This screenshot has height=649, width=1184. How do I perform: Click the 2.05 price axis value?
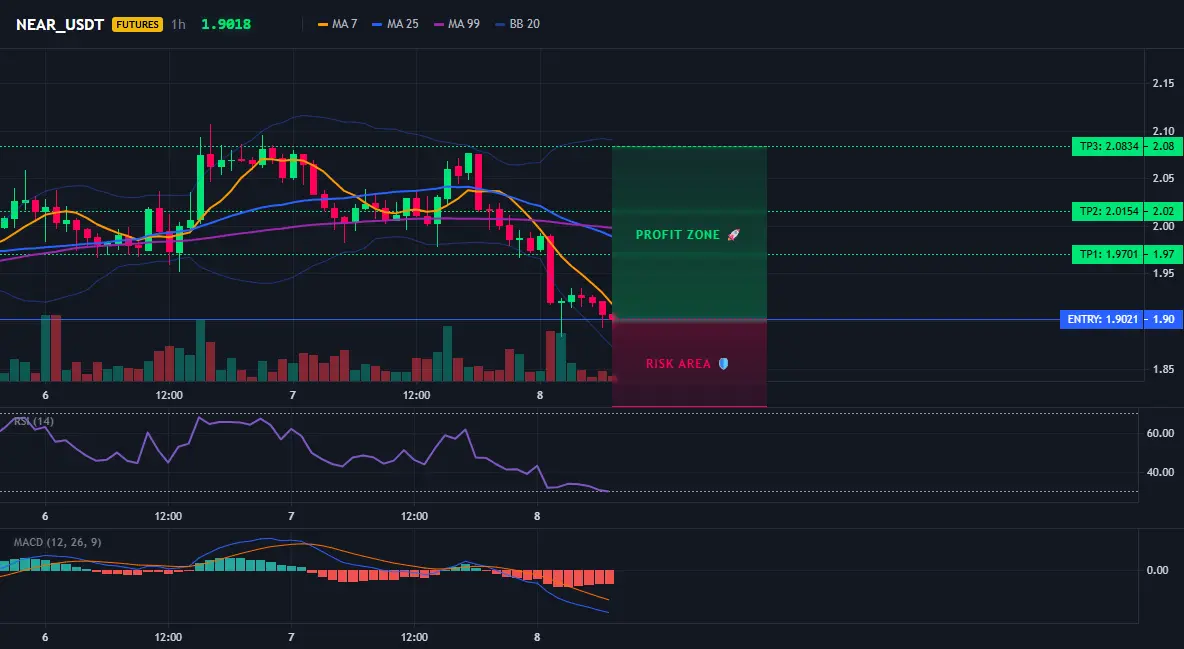1163,178
